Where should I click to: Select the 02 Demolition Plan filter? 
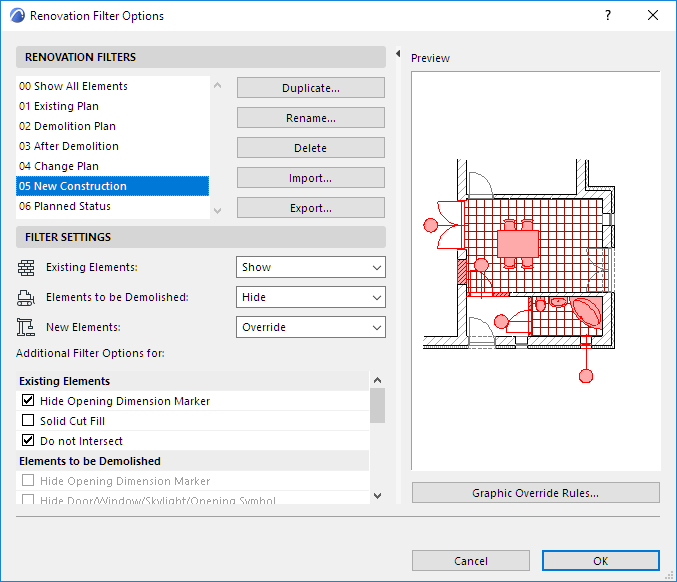pyautogui.click(x=113, y=126)
